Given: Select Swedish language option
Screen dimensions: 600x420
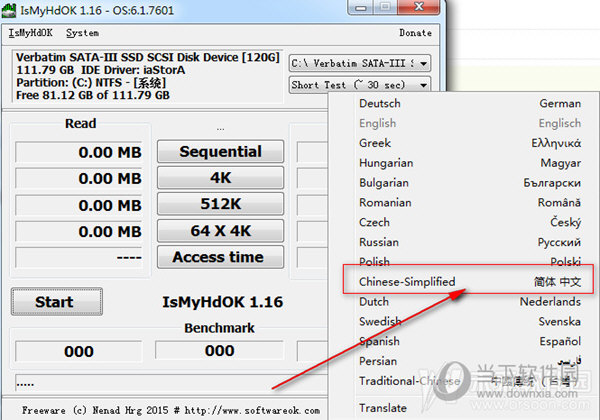Looking at the screenshot, I should (x=470, y=321).
